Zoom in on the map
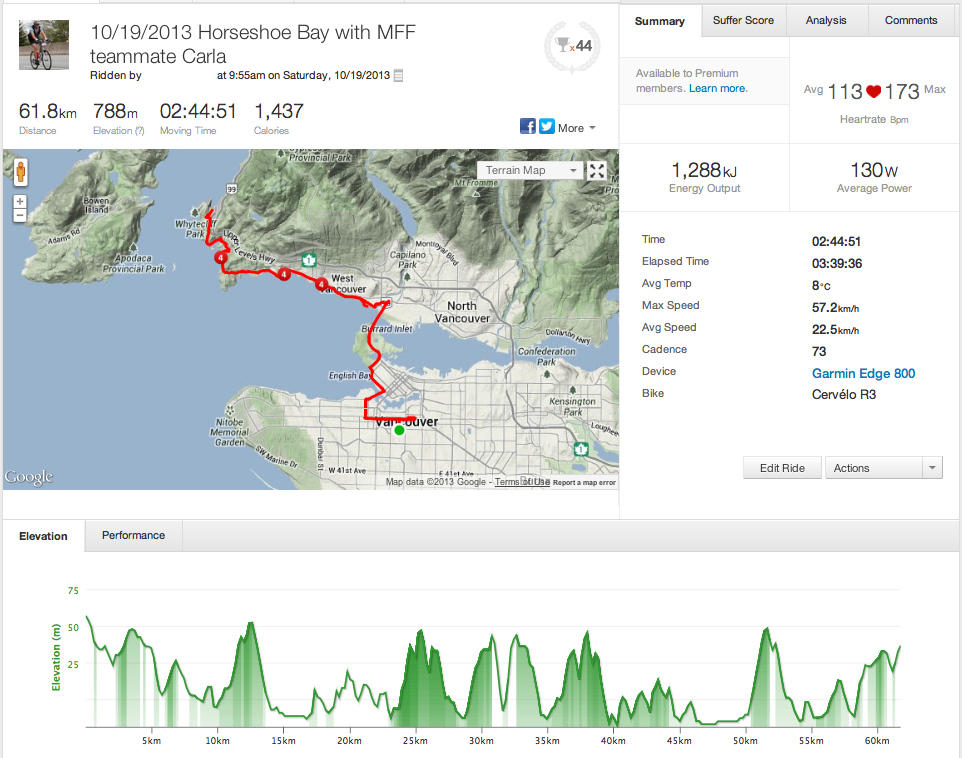Screen dimensions: 962x758 (20, 201)
